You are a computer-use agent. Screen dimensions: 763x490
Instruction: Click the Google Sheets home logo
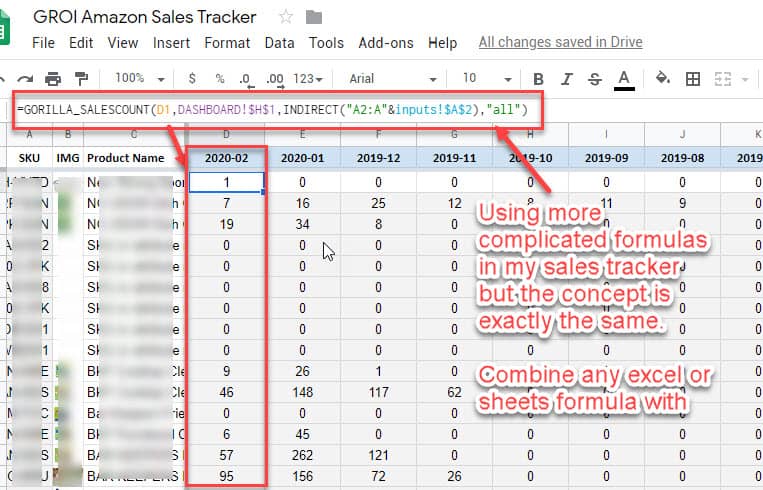(4, 28)
